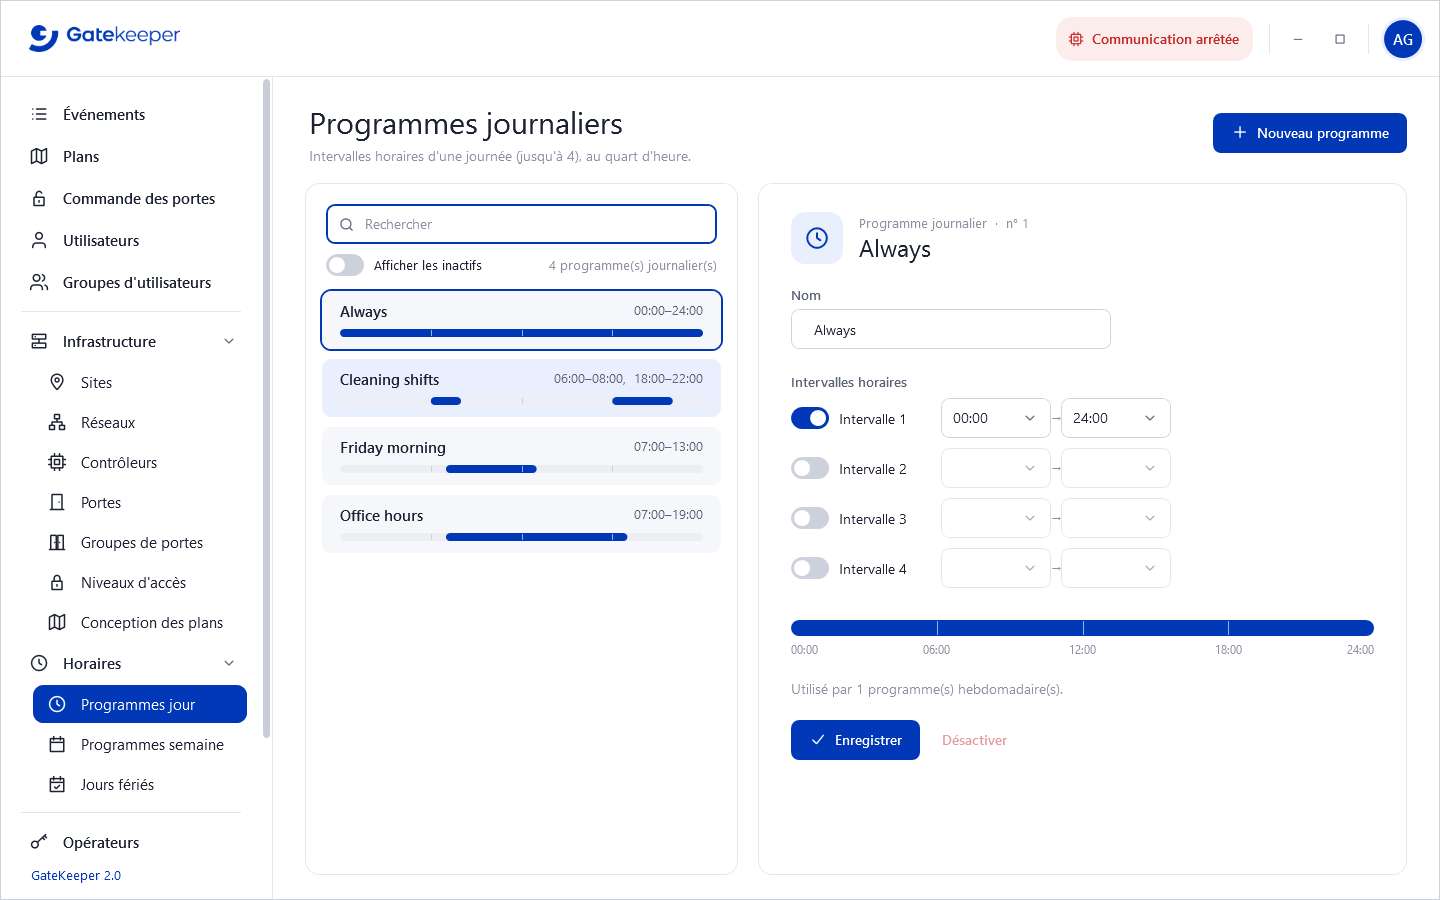Disable the Intervalle 1 switch

pyautogui.click(x=810, y=418)
